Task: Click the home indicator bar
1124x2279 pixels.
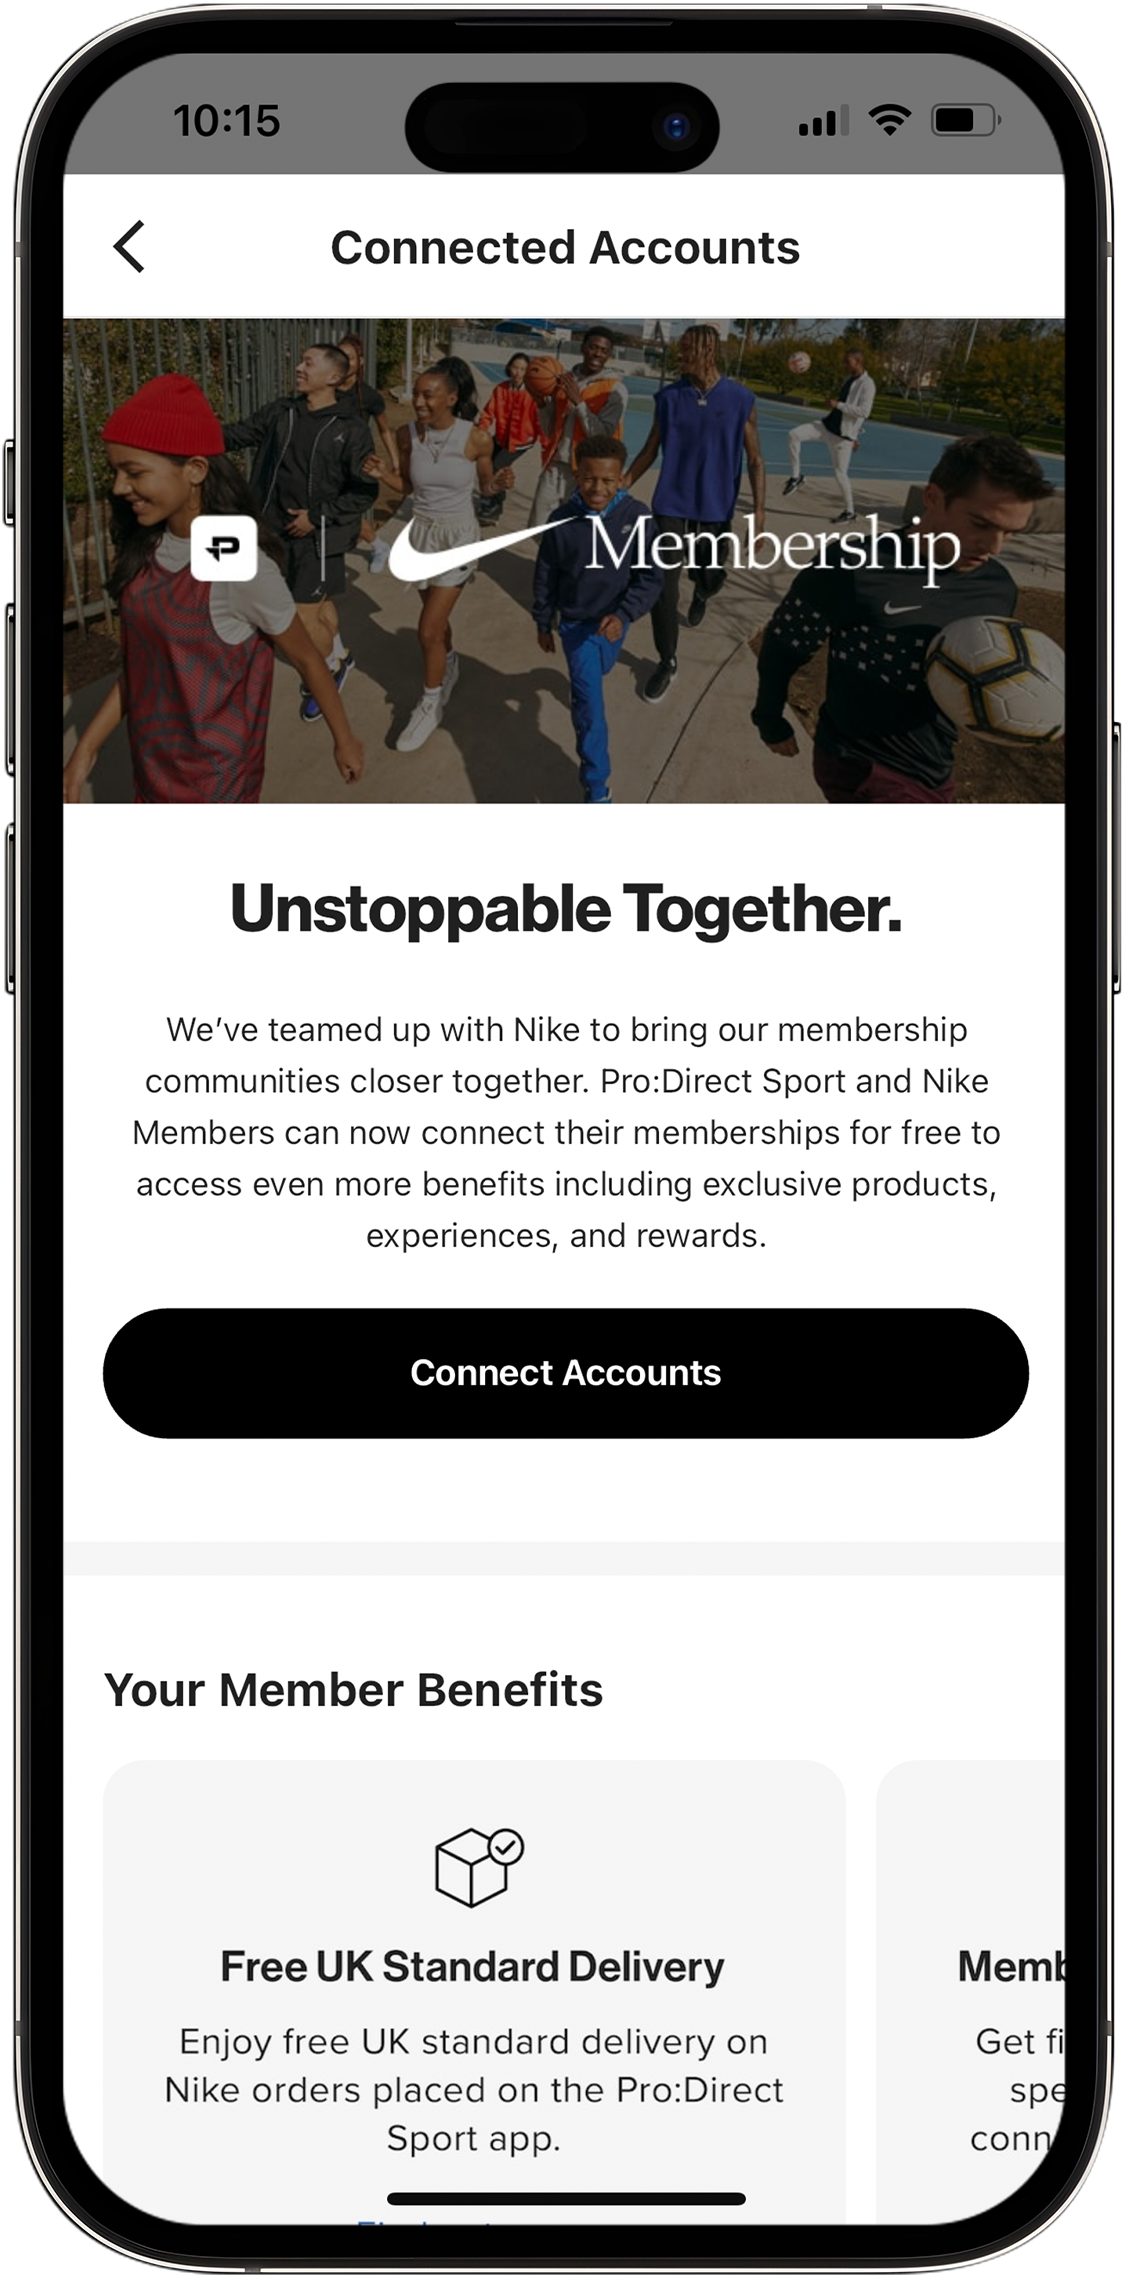Action: (x=566, y=2198)
